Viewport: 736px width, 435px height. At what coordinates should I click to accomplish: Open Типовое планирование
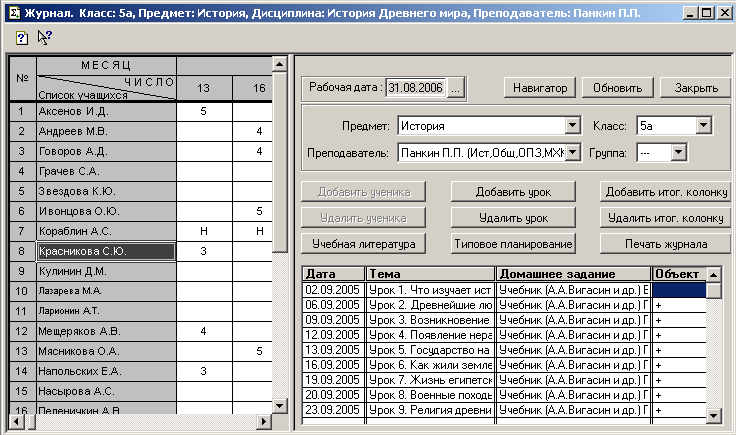click(x=513, y=244)
